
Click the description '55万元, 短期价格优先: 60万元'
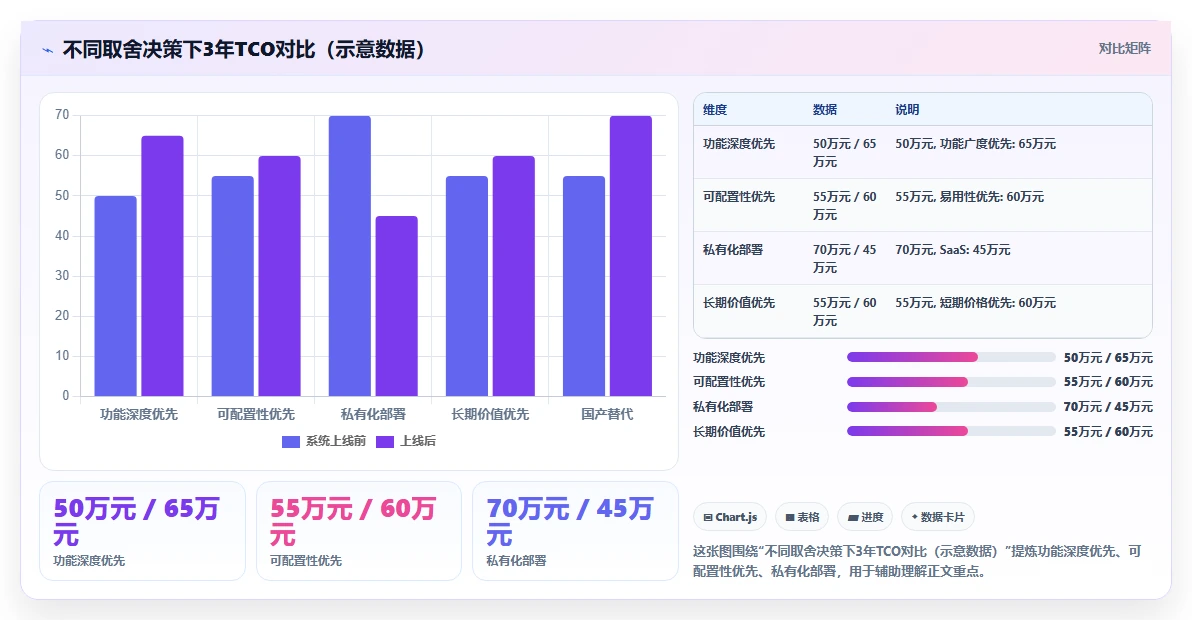click(x=975, y=303)
